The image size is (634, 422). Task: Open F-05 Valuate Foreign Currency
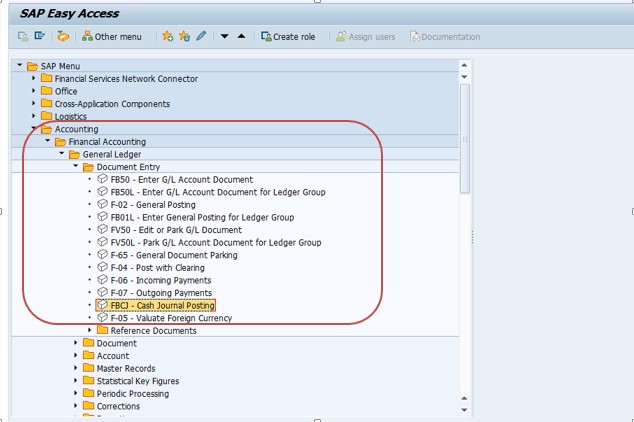[171, 318]
